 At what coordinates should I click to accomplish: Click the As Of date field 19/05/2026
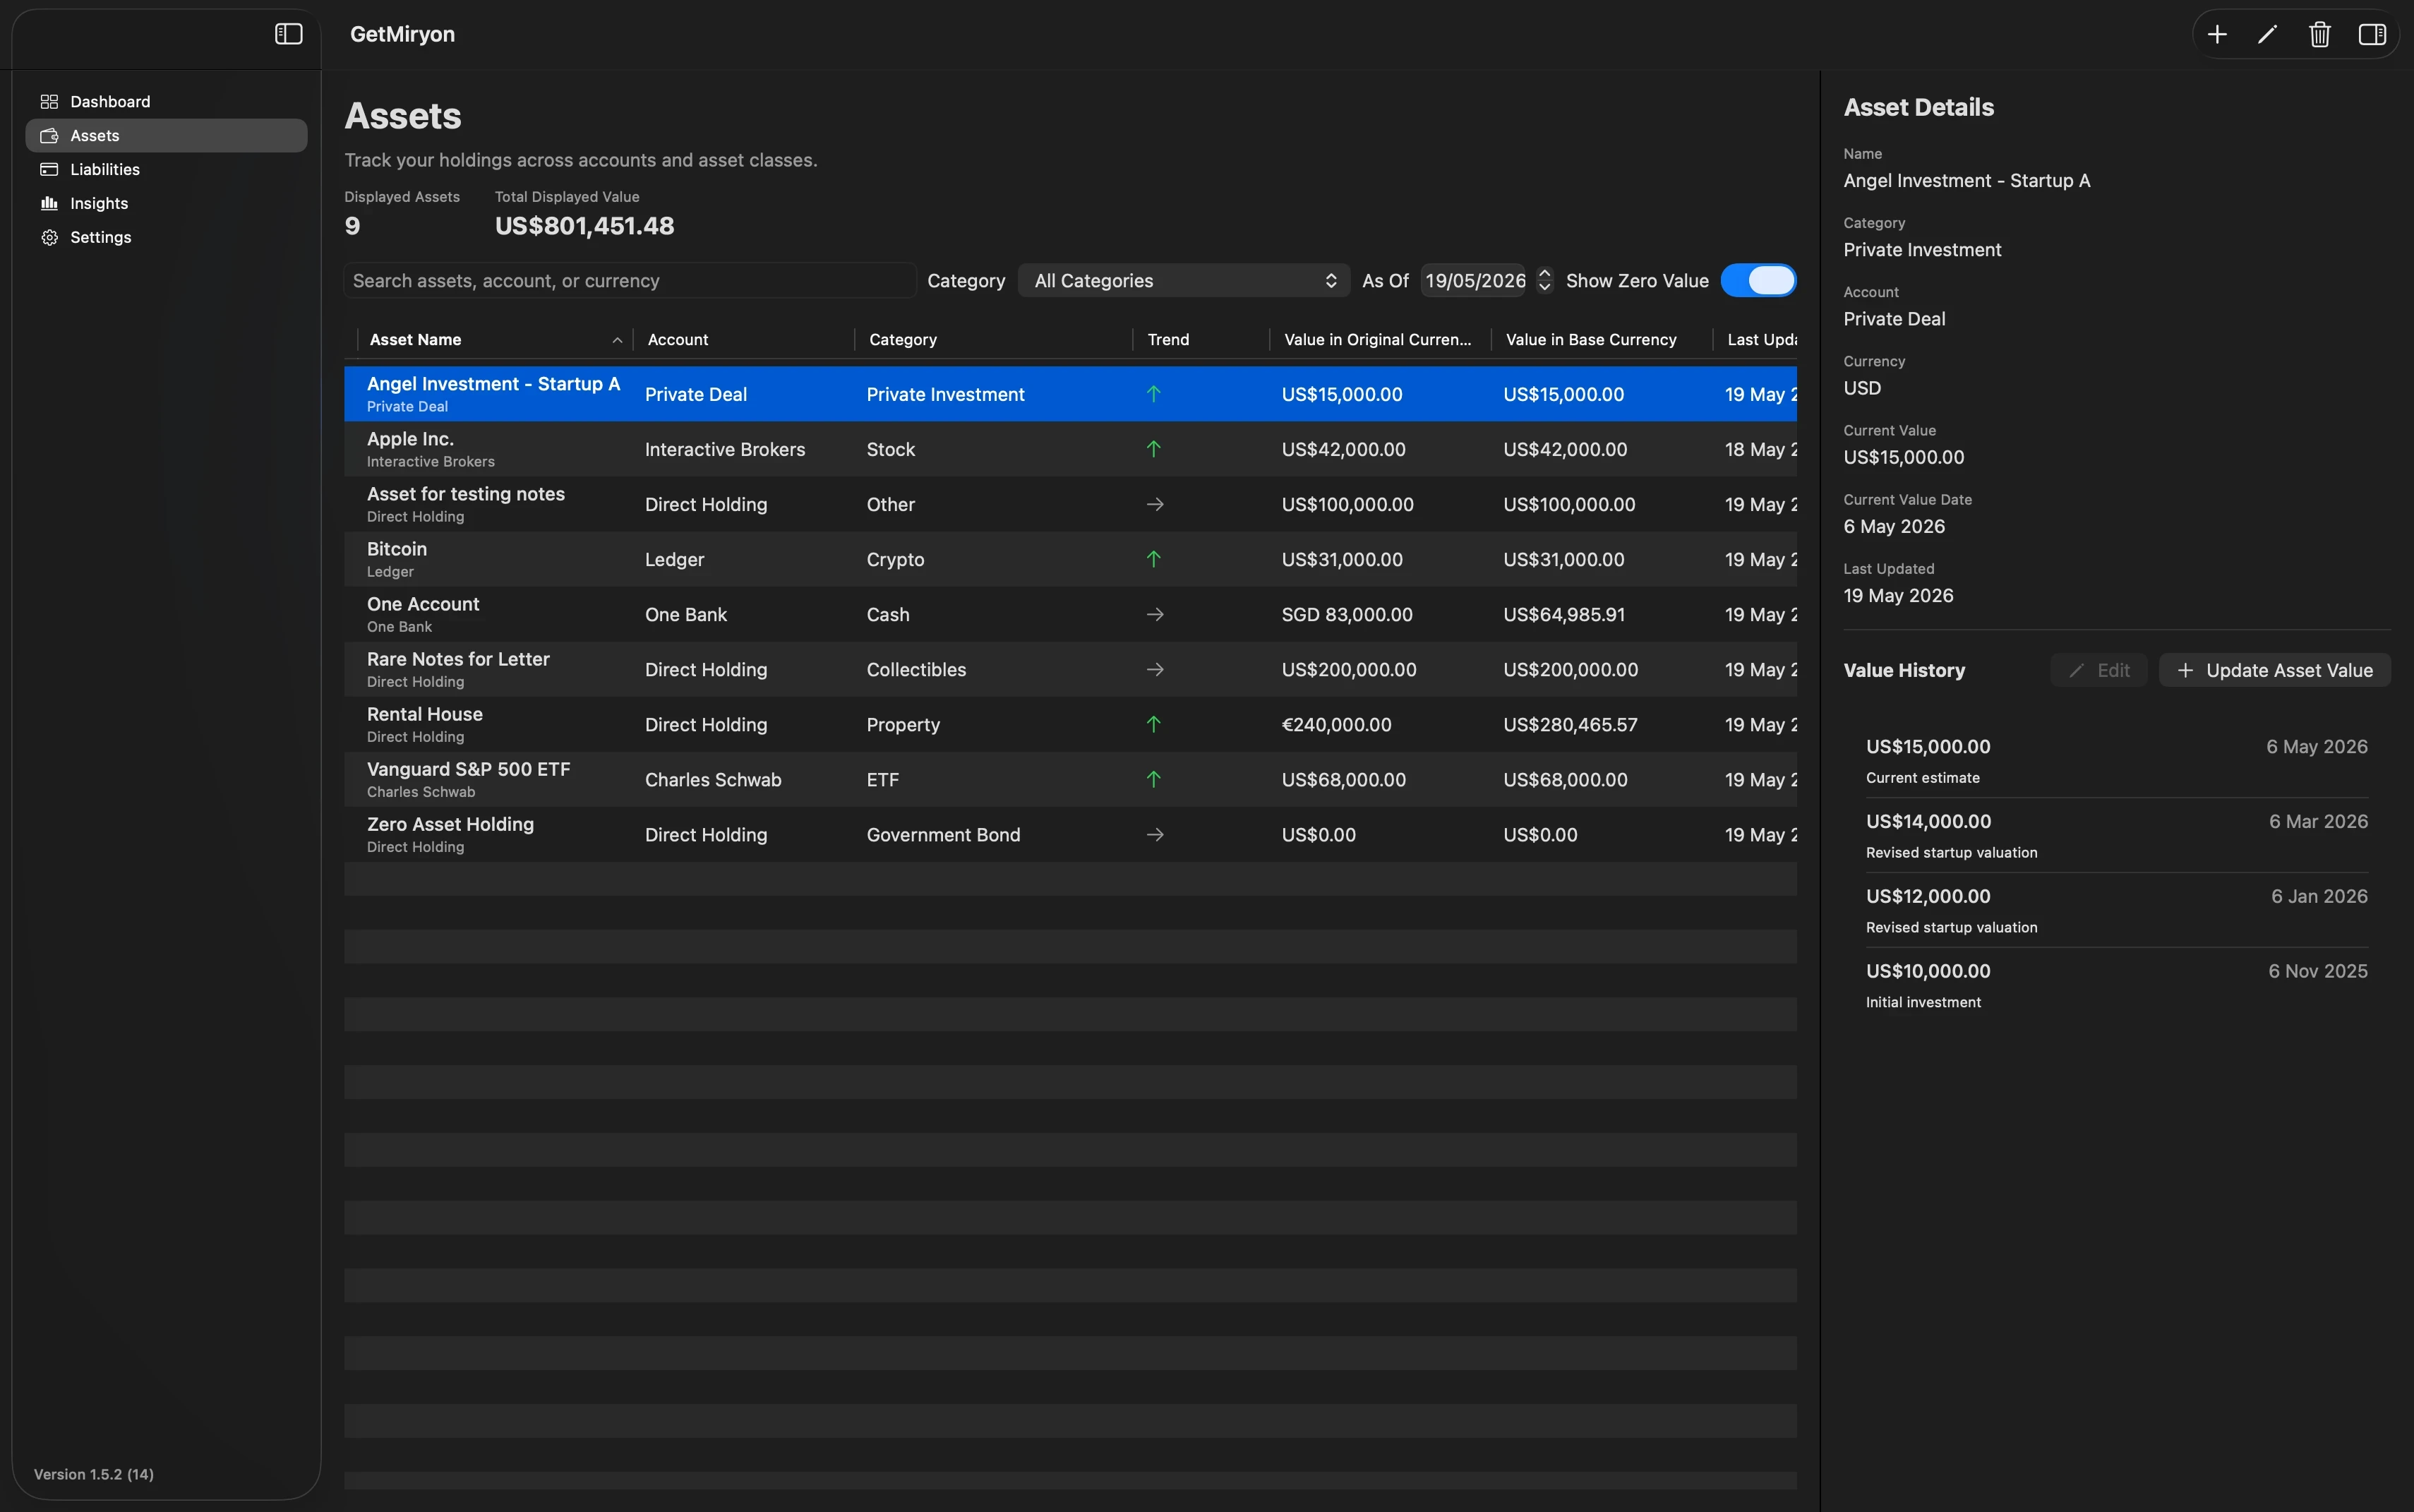point(1474,281)
